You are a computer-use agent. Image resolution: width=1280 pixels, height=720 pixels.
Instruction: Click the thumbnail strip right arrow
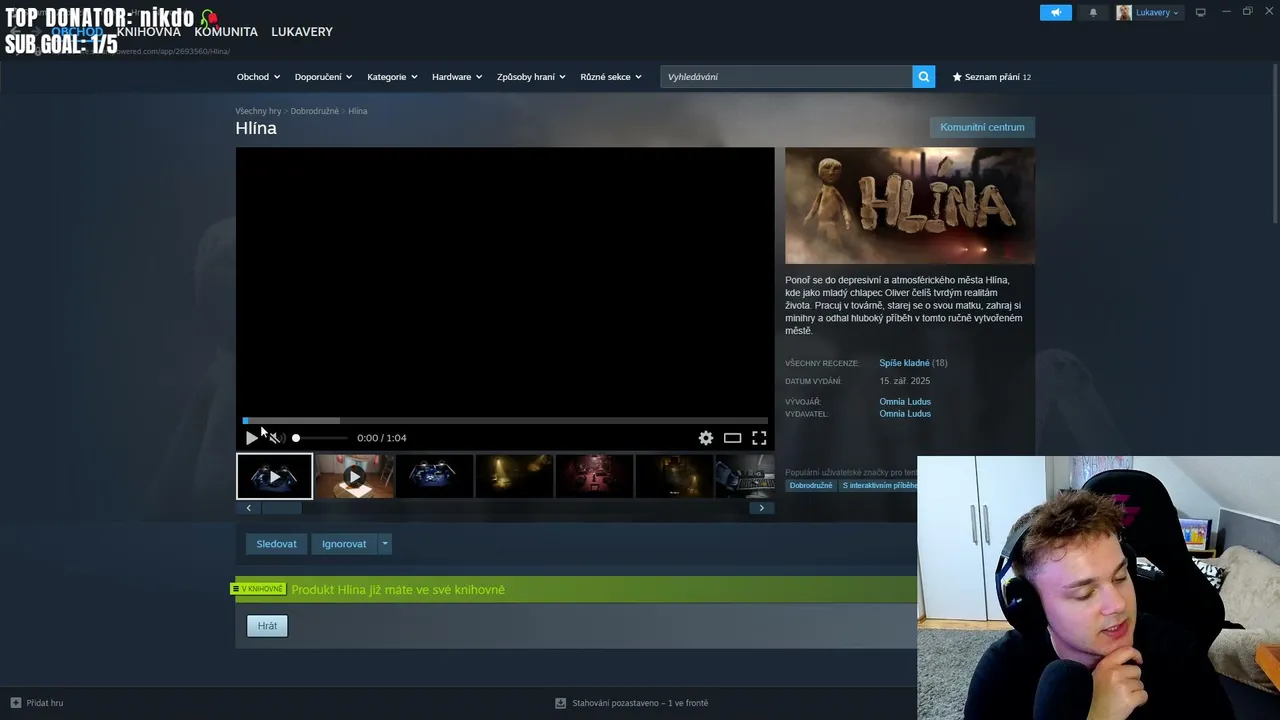pyautogui.click(x=761, y=508)
